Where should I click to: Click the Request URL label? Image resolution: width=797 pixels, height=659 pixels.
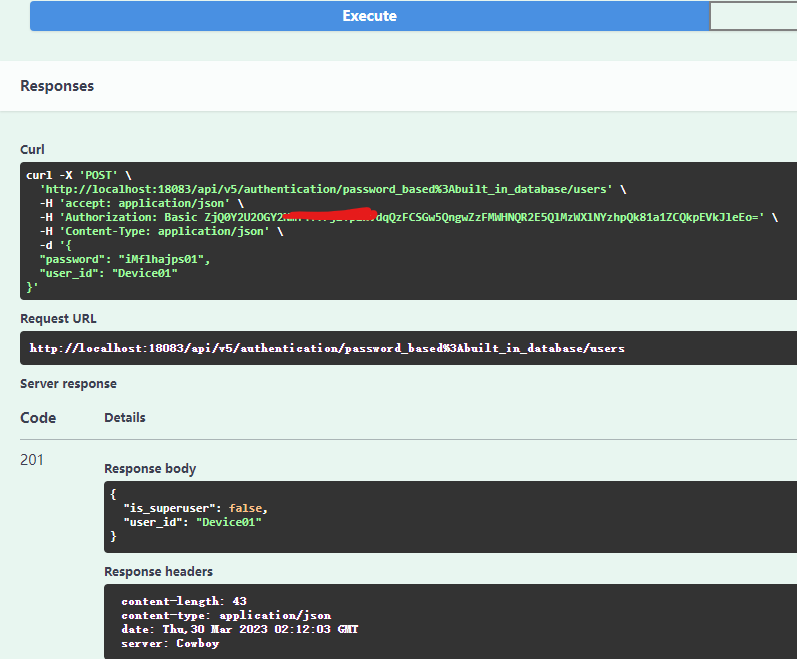[x=58, y=319]
